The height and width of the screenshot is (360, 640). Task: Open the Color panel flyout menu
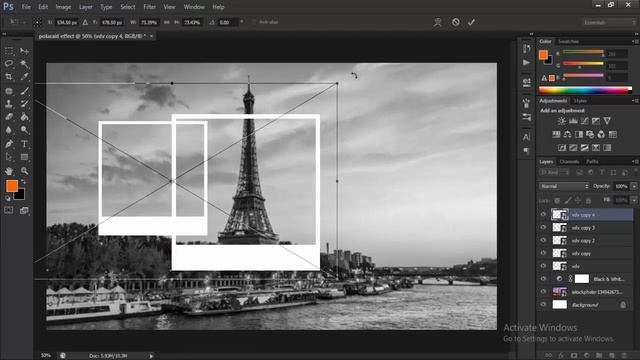coord(635,42)
